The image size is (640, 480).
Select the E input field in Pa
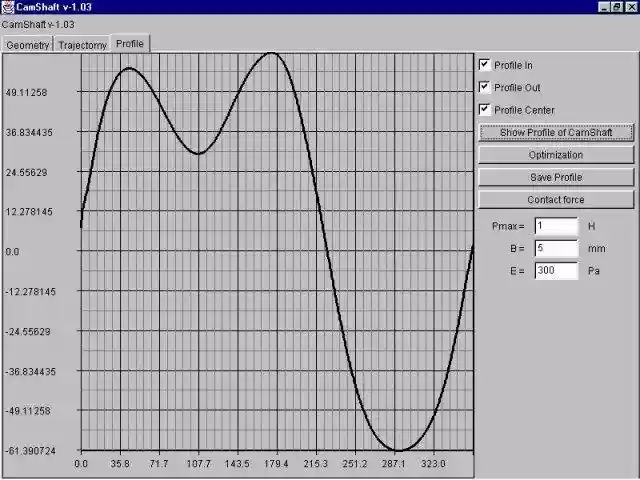(x=555, y=270)
